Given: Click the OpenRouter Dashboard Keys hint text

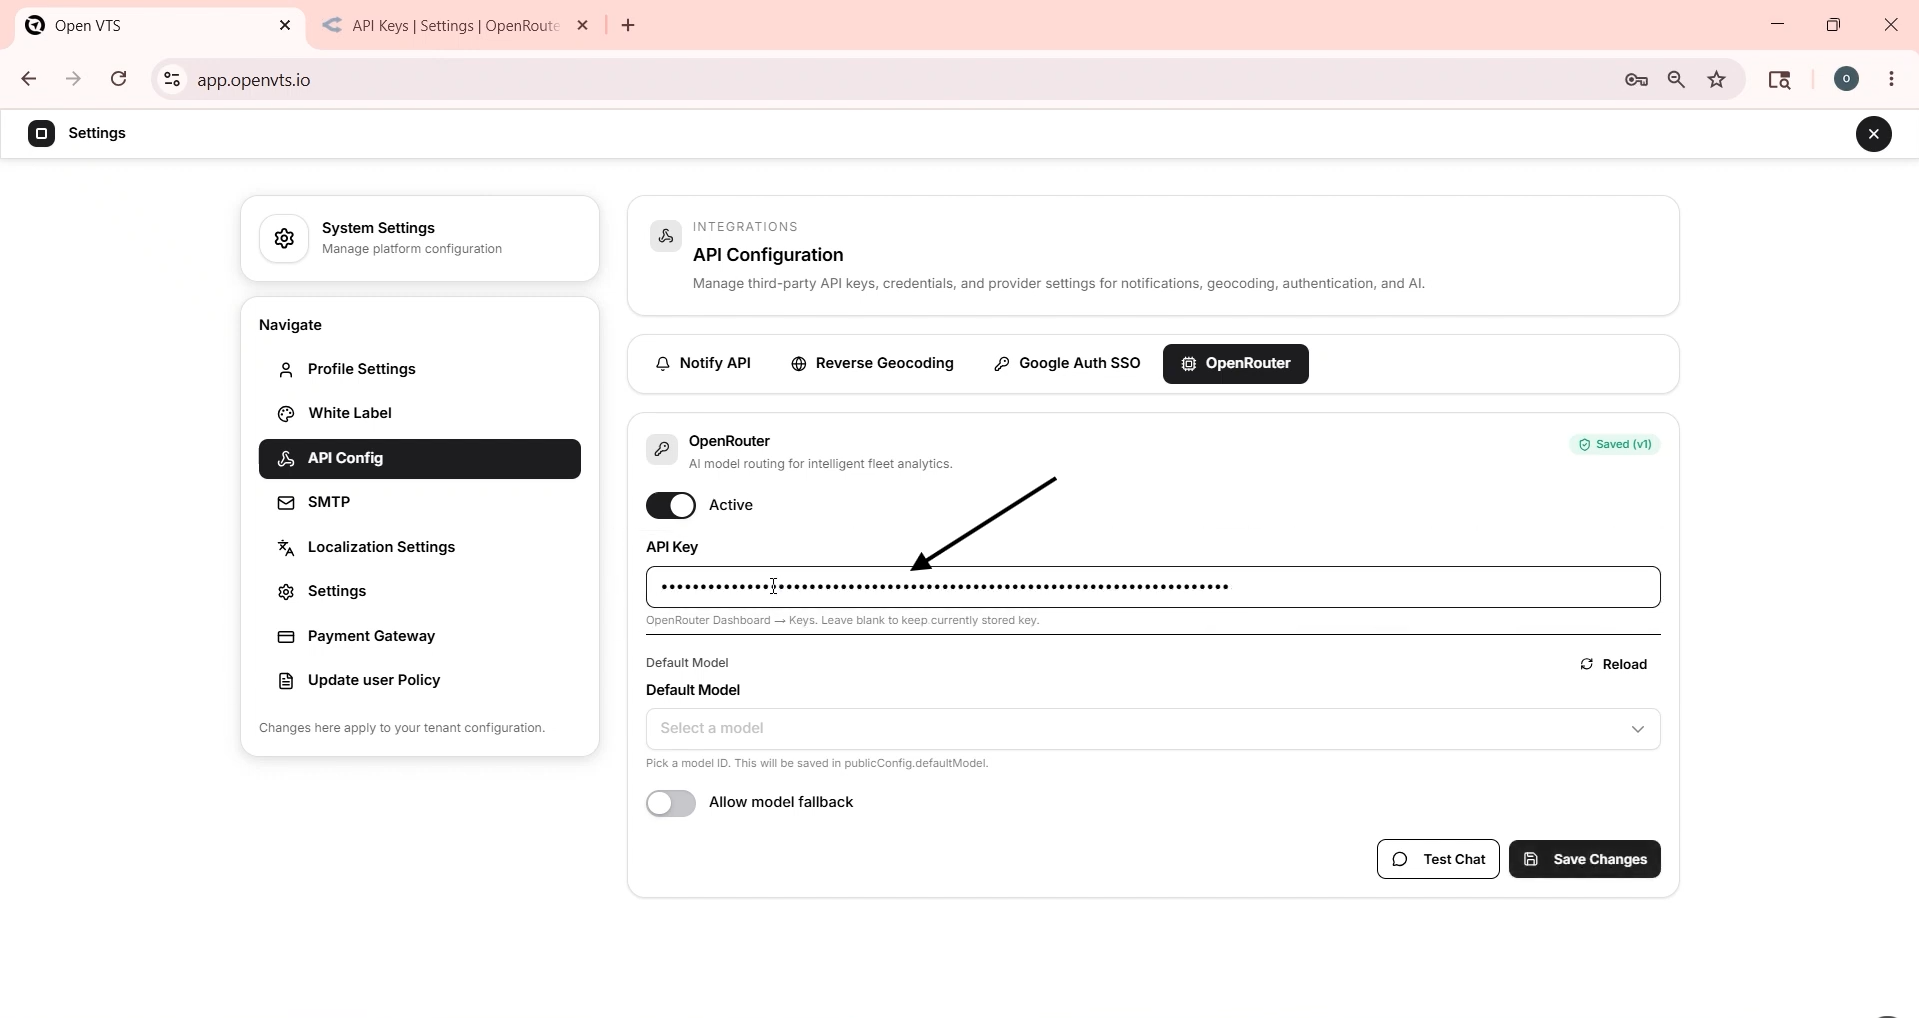Looking at the screenshot, I should pyautogui.click(x=842, y=620).
